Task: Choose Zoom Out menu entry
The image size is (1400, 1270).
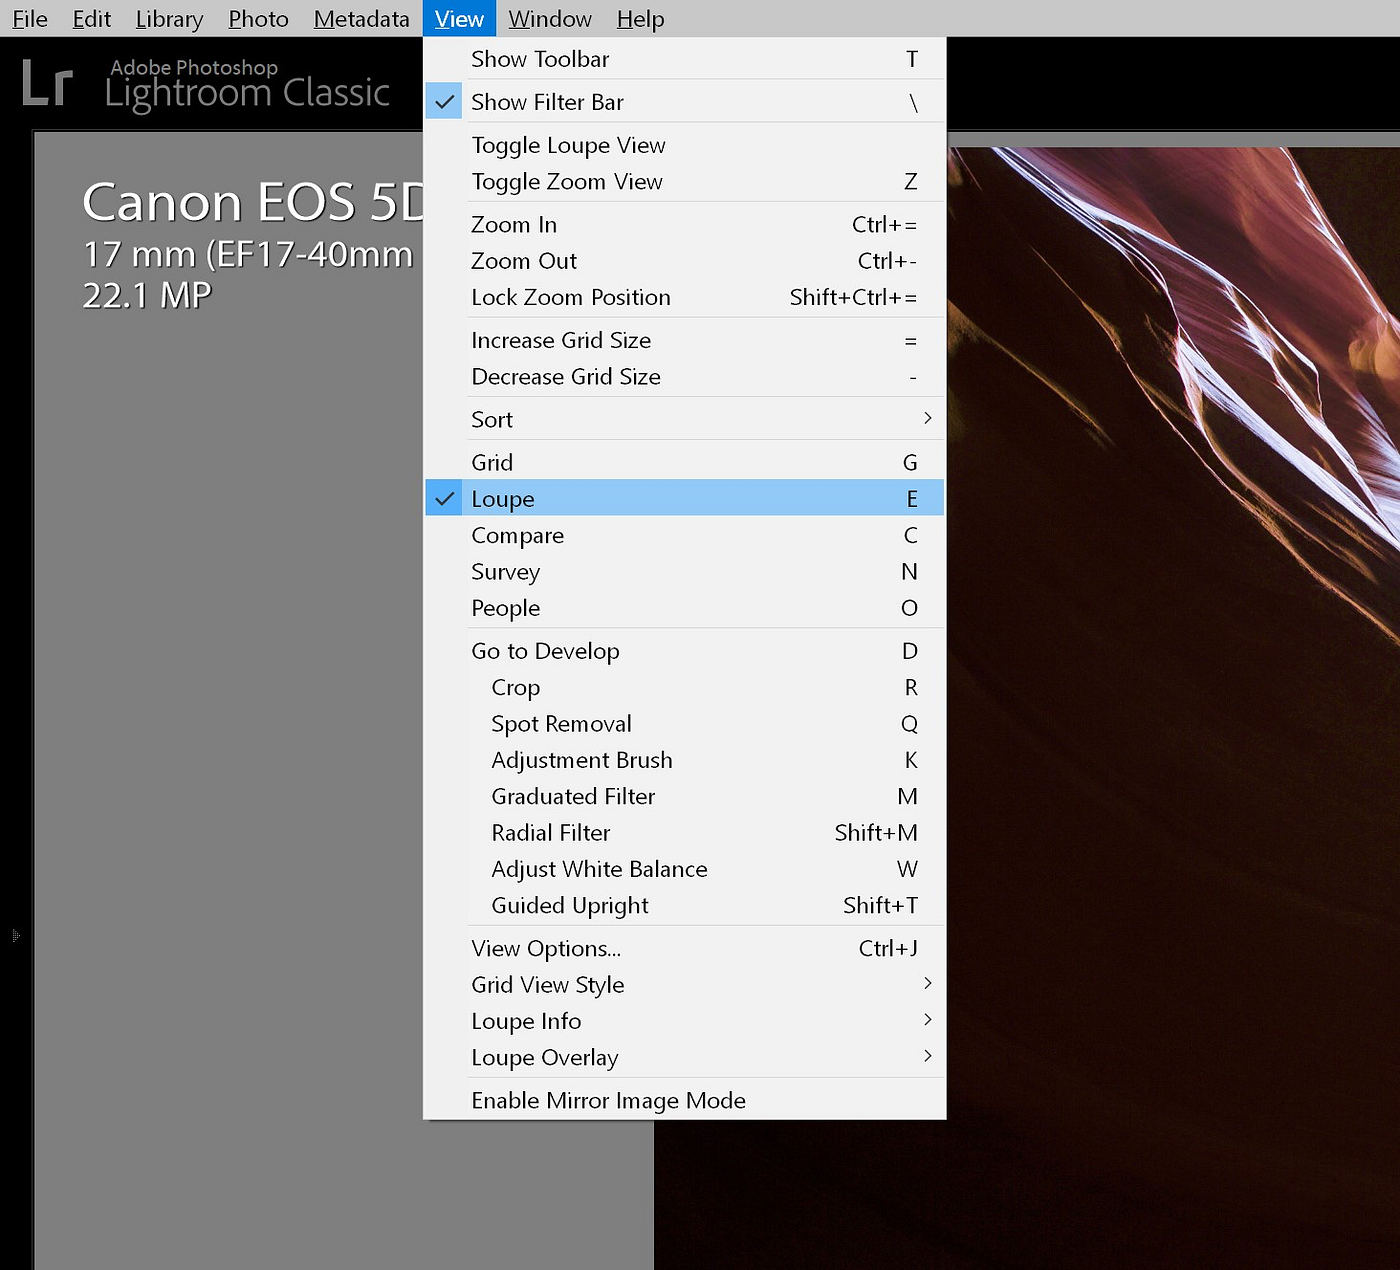Action: pyautogui.click(x=685, y=261)
